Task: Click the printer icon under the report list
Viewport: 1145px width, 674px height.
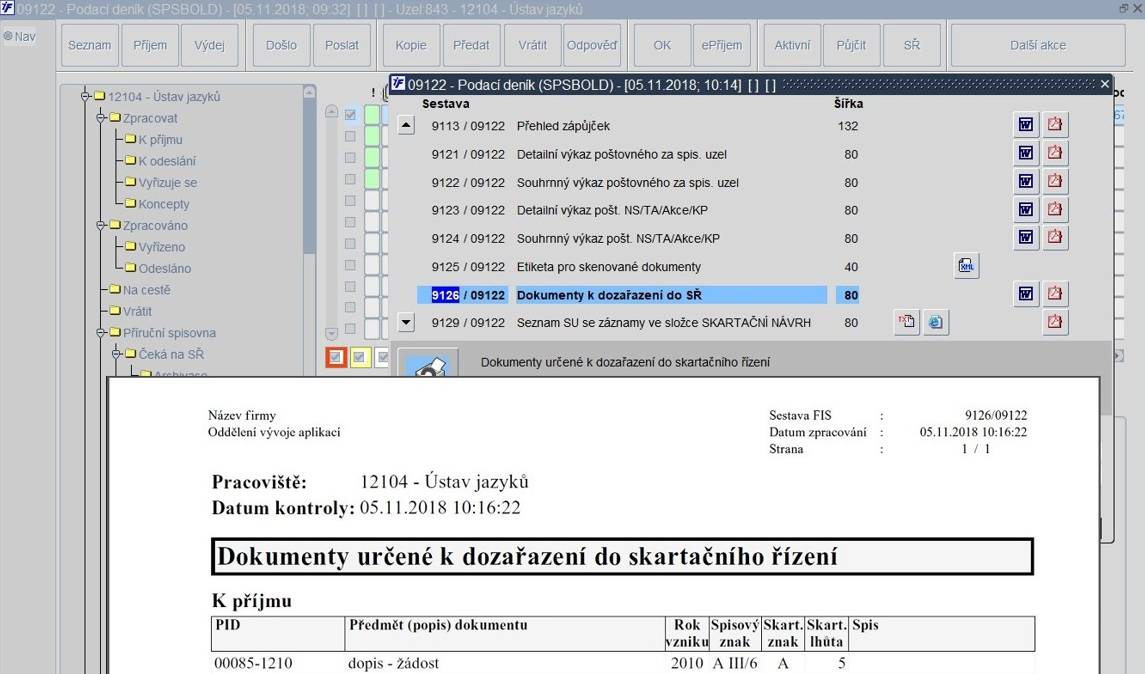Action: [x=429, y=364]
